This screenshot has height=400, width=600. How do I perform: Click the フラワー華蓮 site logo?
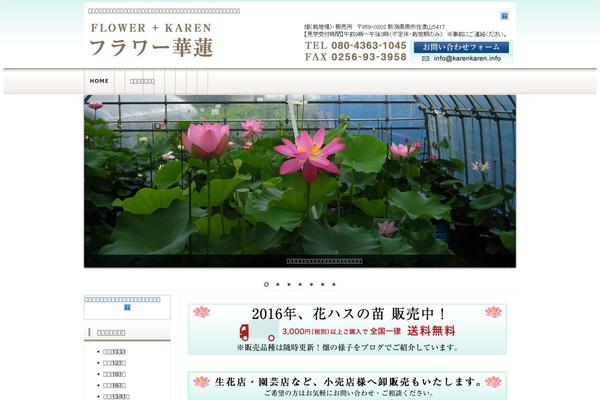click(x=152, y=48)
